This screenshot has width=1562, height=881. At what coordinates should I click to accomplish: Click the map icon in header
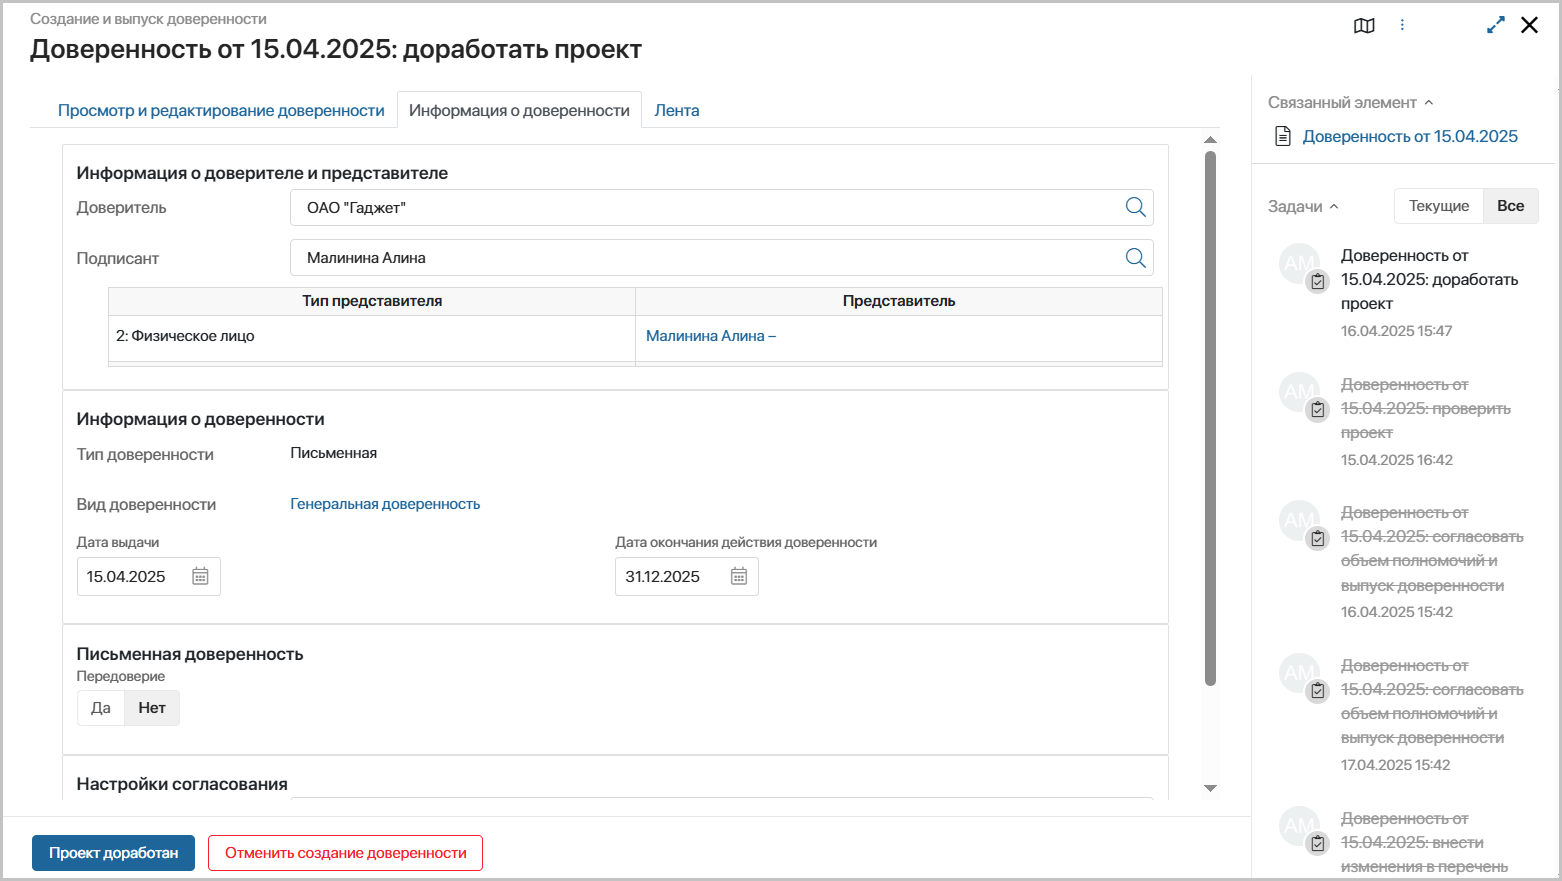[1364, 26]
